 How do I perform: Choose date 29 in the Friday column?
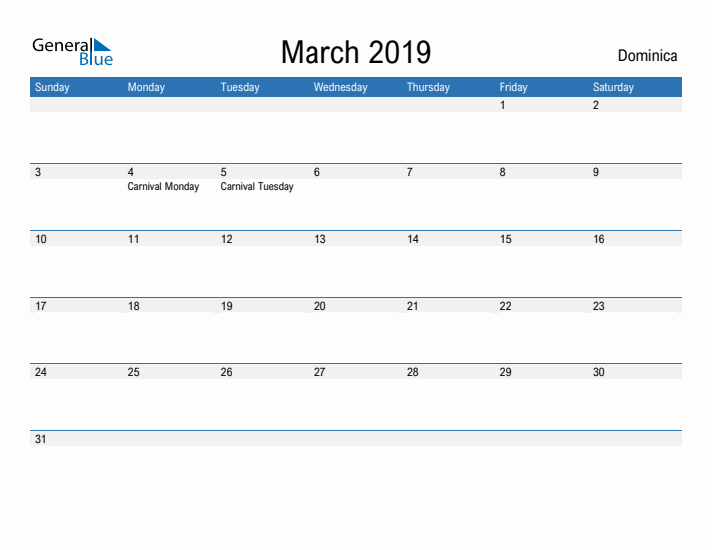[505, 372]
